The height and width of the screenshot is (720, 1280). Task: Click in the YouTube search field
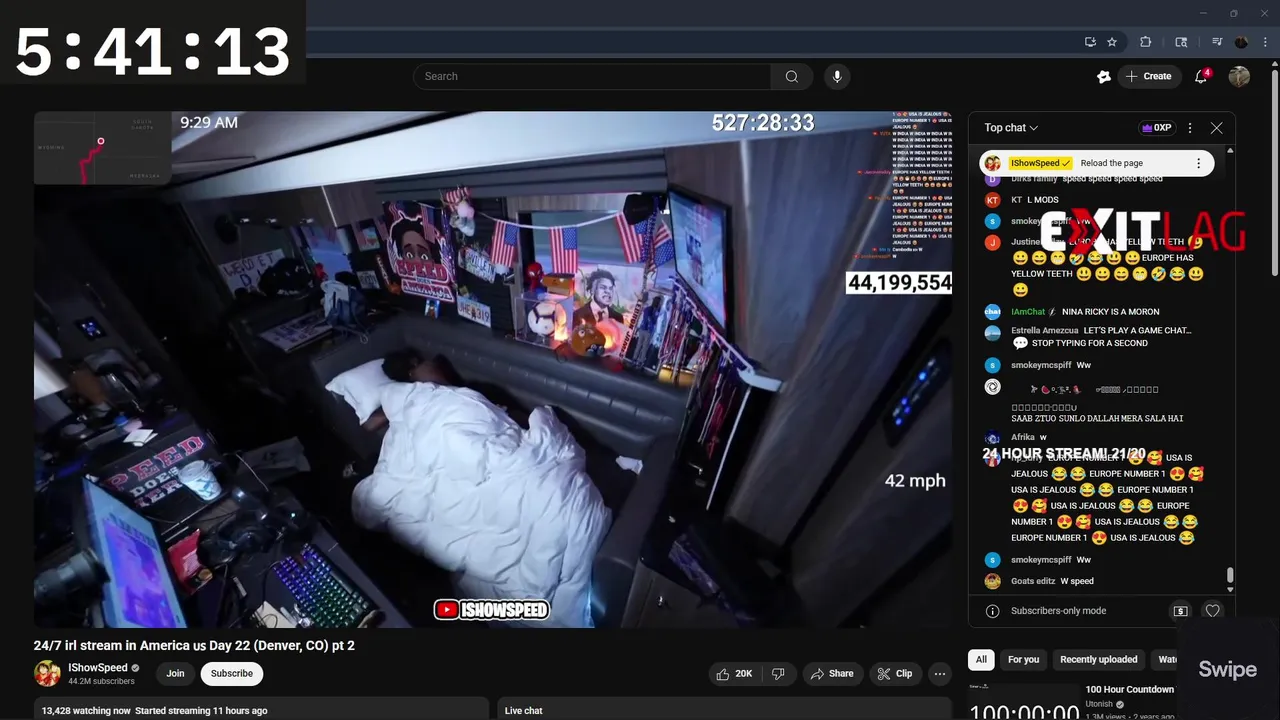[x=592, y=76]
